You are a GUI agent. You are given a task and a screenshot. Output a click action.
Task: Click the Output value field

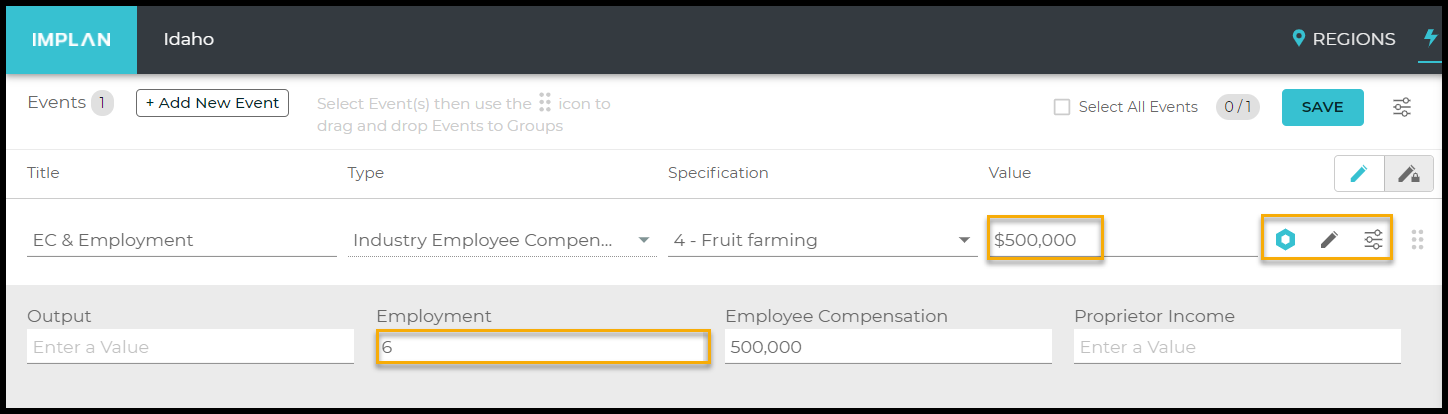coord(190,347)
